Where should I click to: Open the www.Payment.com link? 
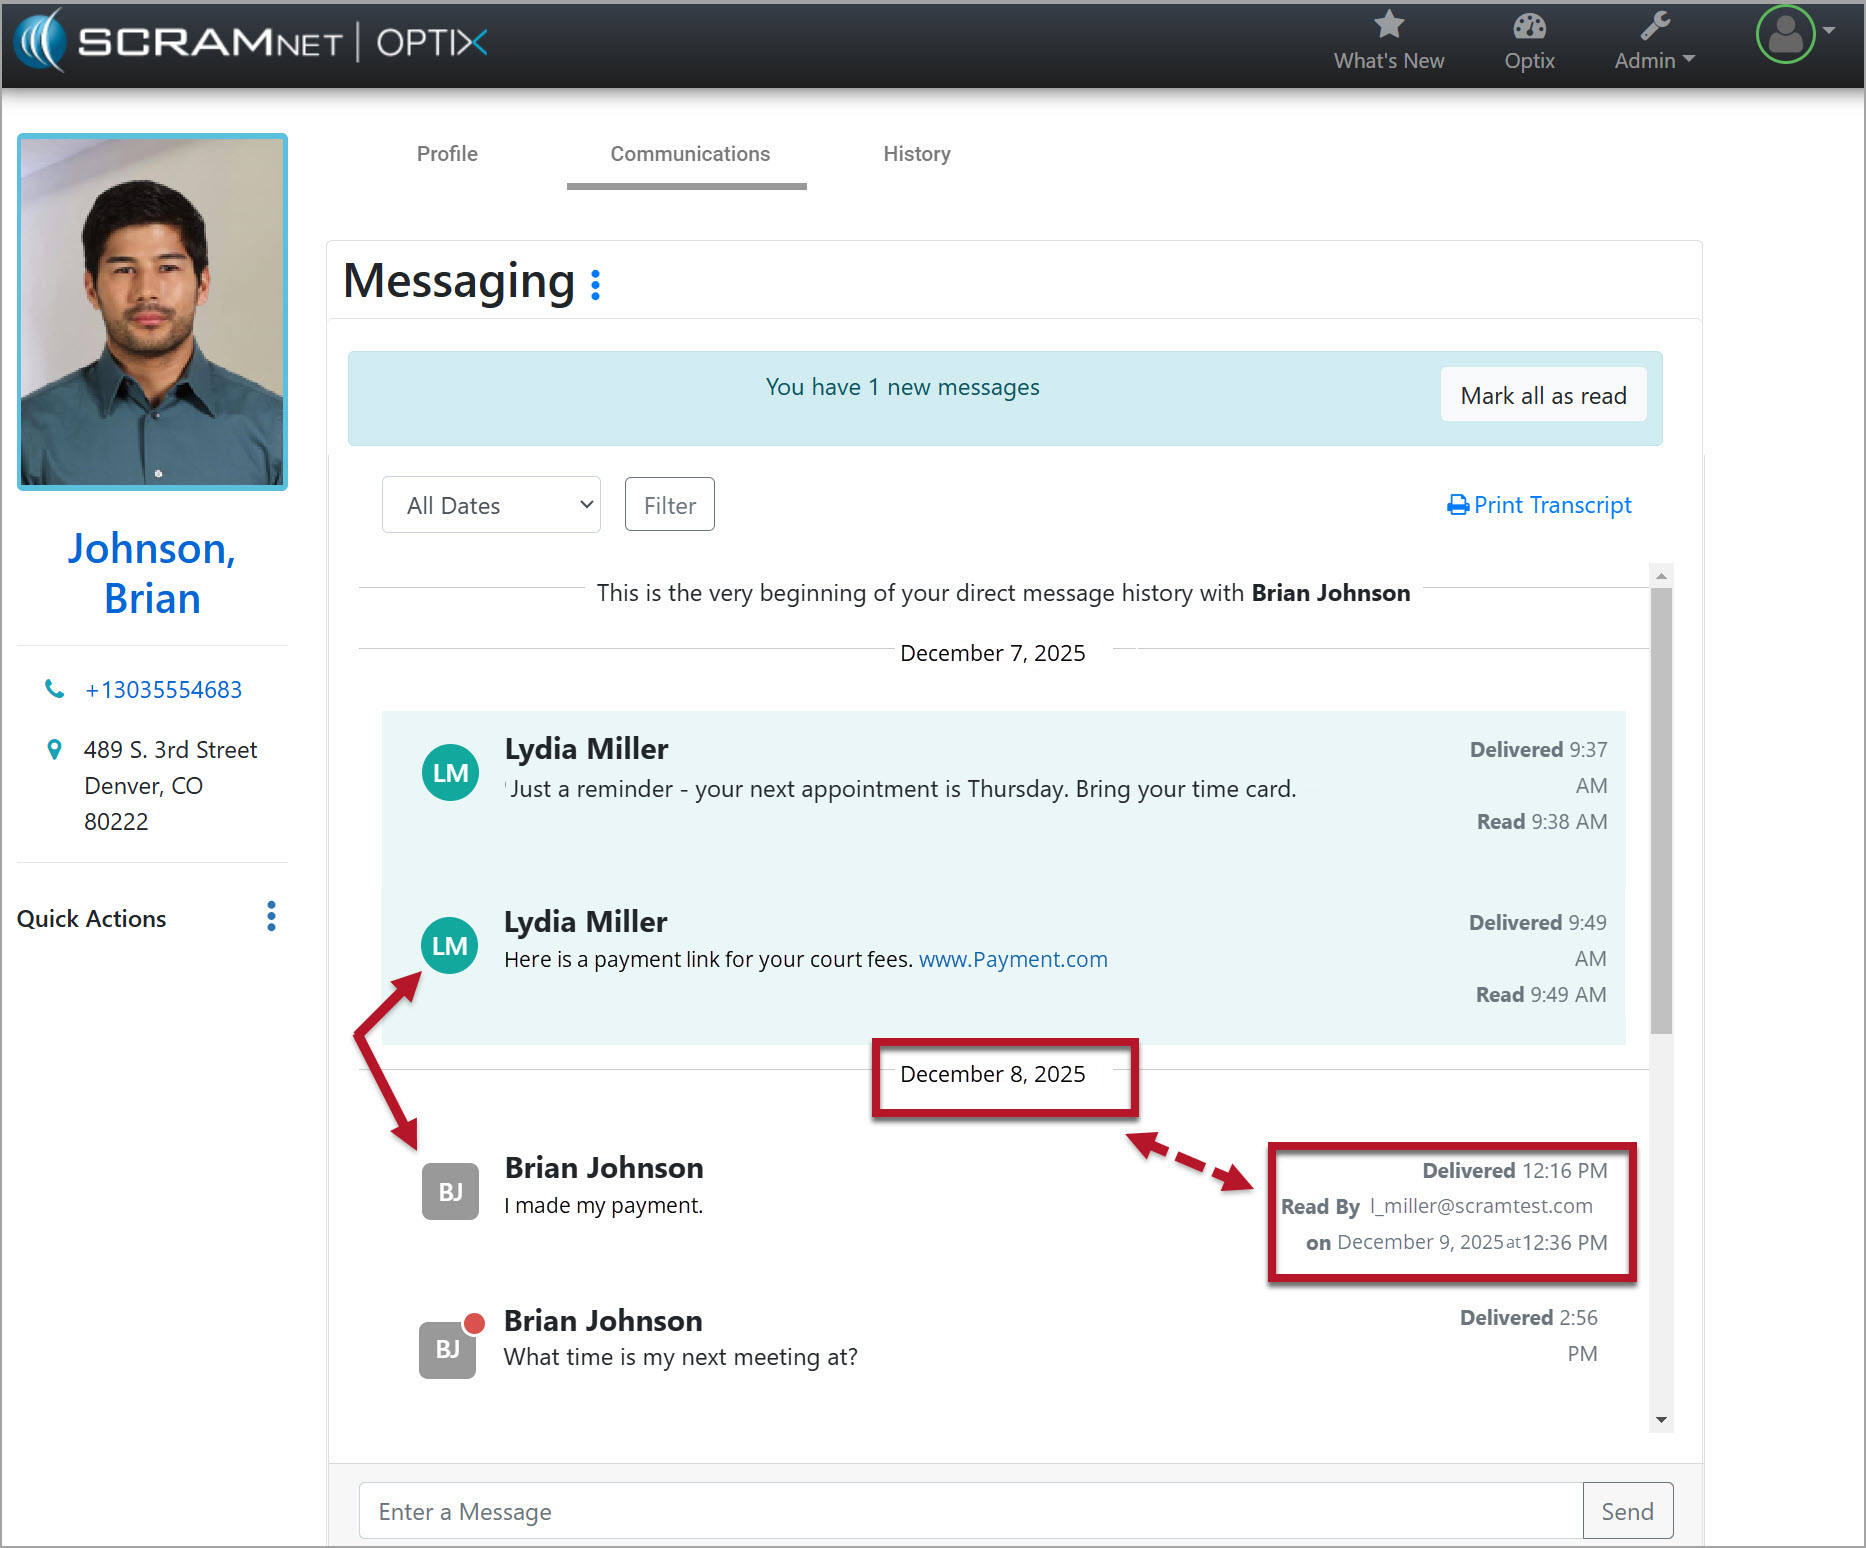(1012, 959)
